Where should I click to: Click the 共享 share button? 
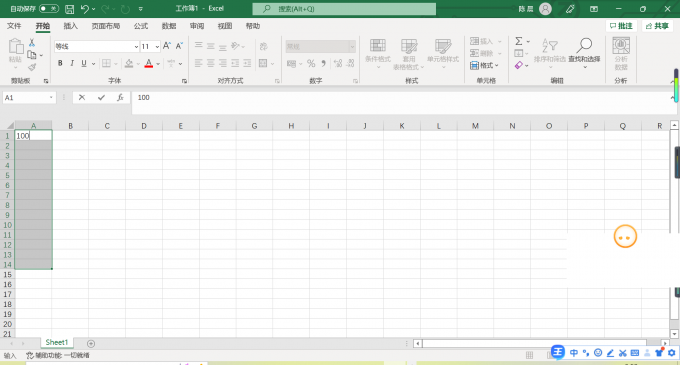coord(657,26)
